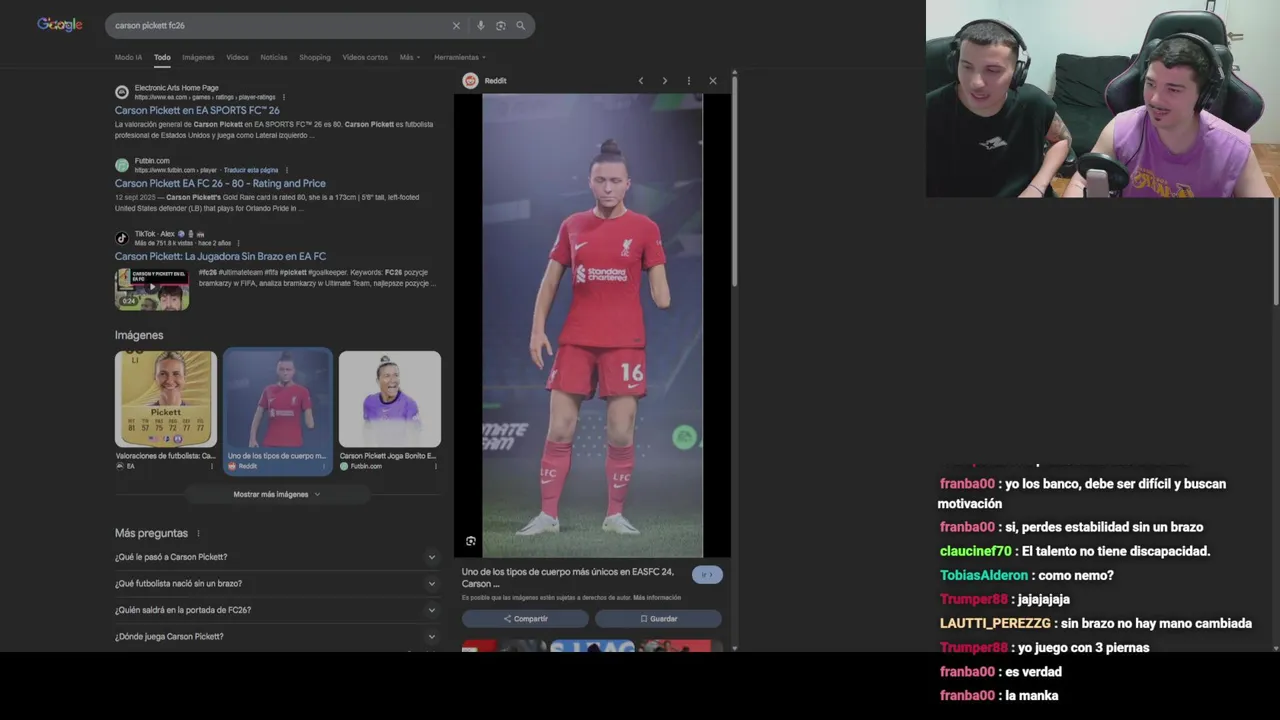The width and height of the screenshot is (1280, 720).
Task: Click the Compartir button
Action: [x=525, y=619]
